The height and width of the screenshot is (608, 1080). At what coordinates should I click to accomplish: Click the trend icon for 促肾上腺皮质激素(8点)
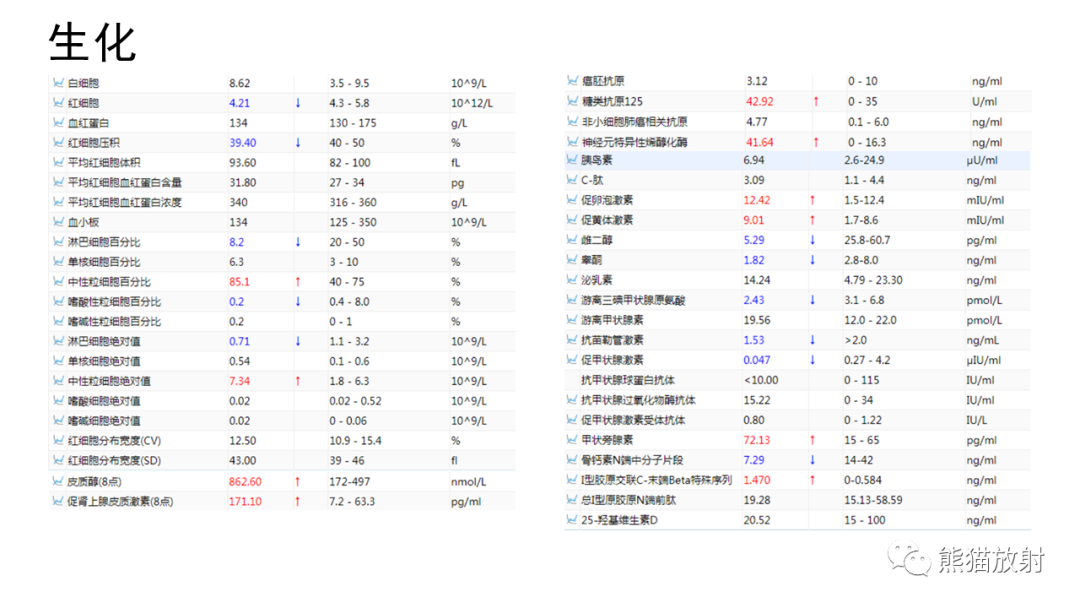click(58, 500)
